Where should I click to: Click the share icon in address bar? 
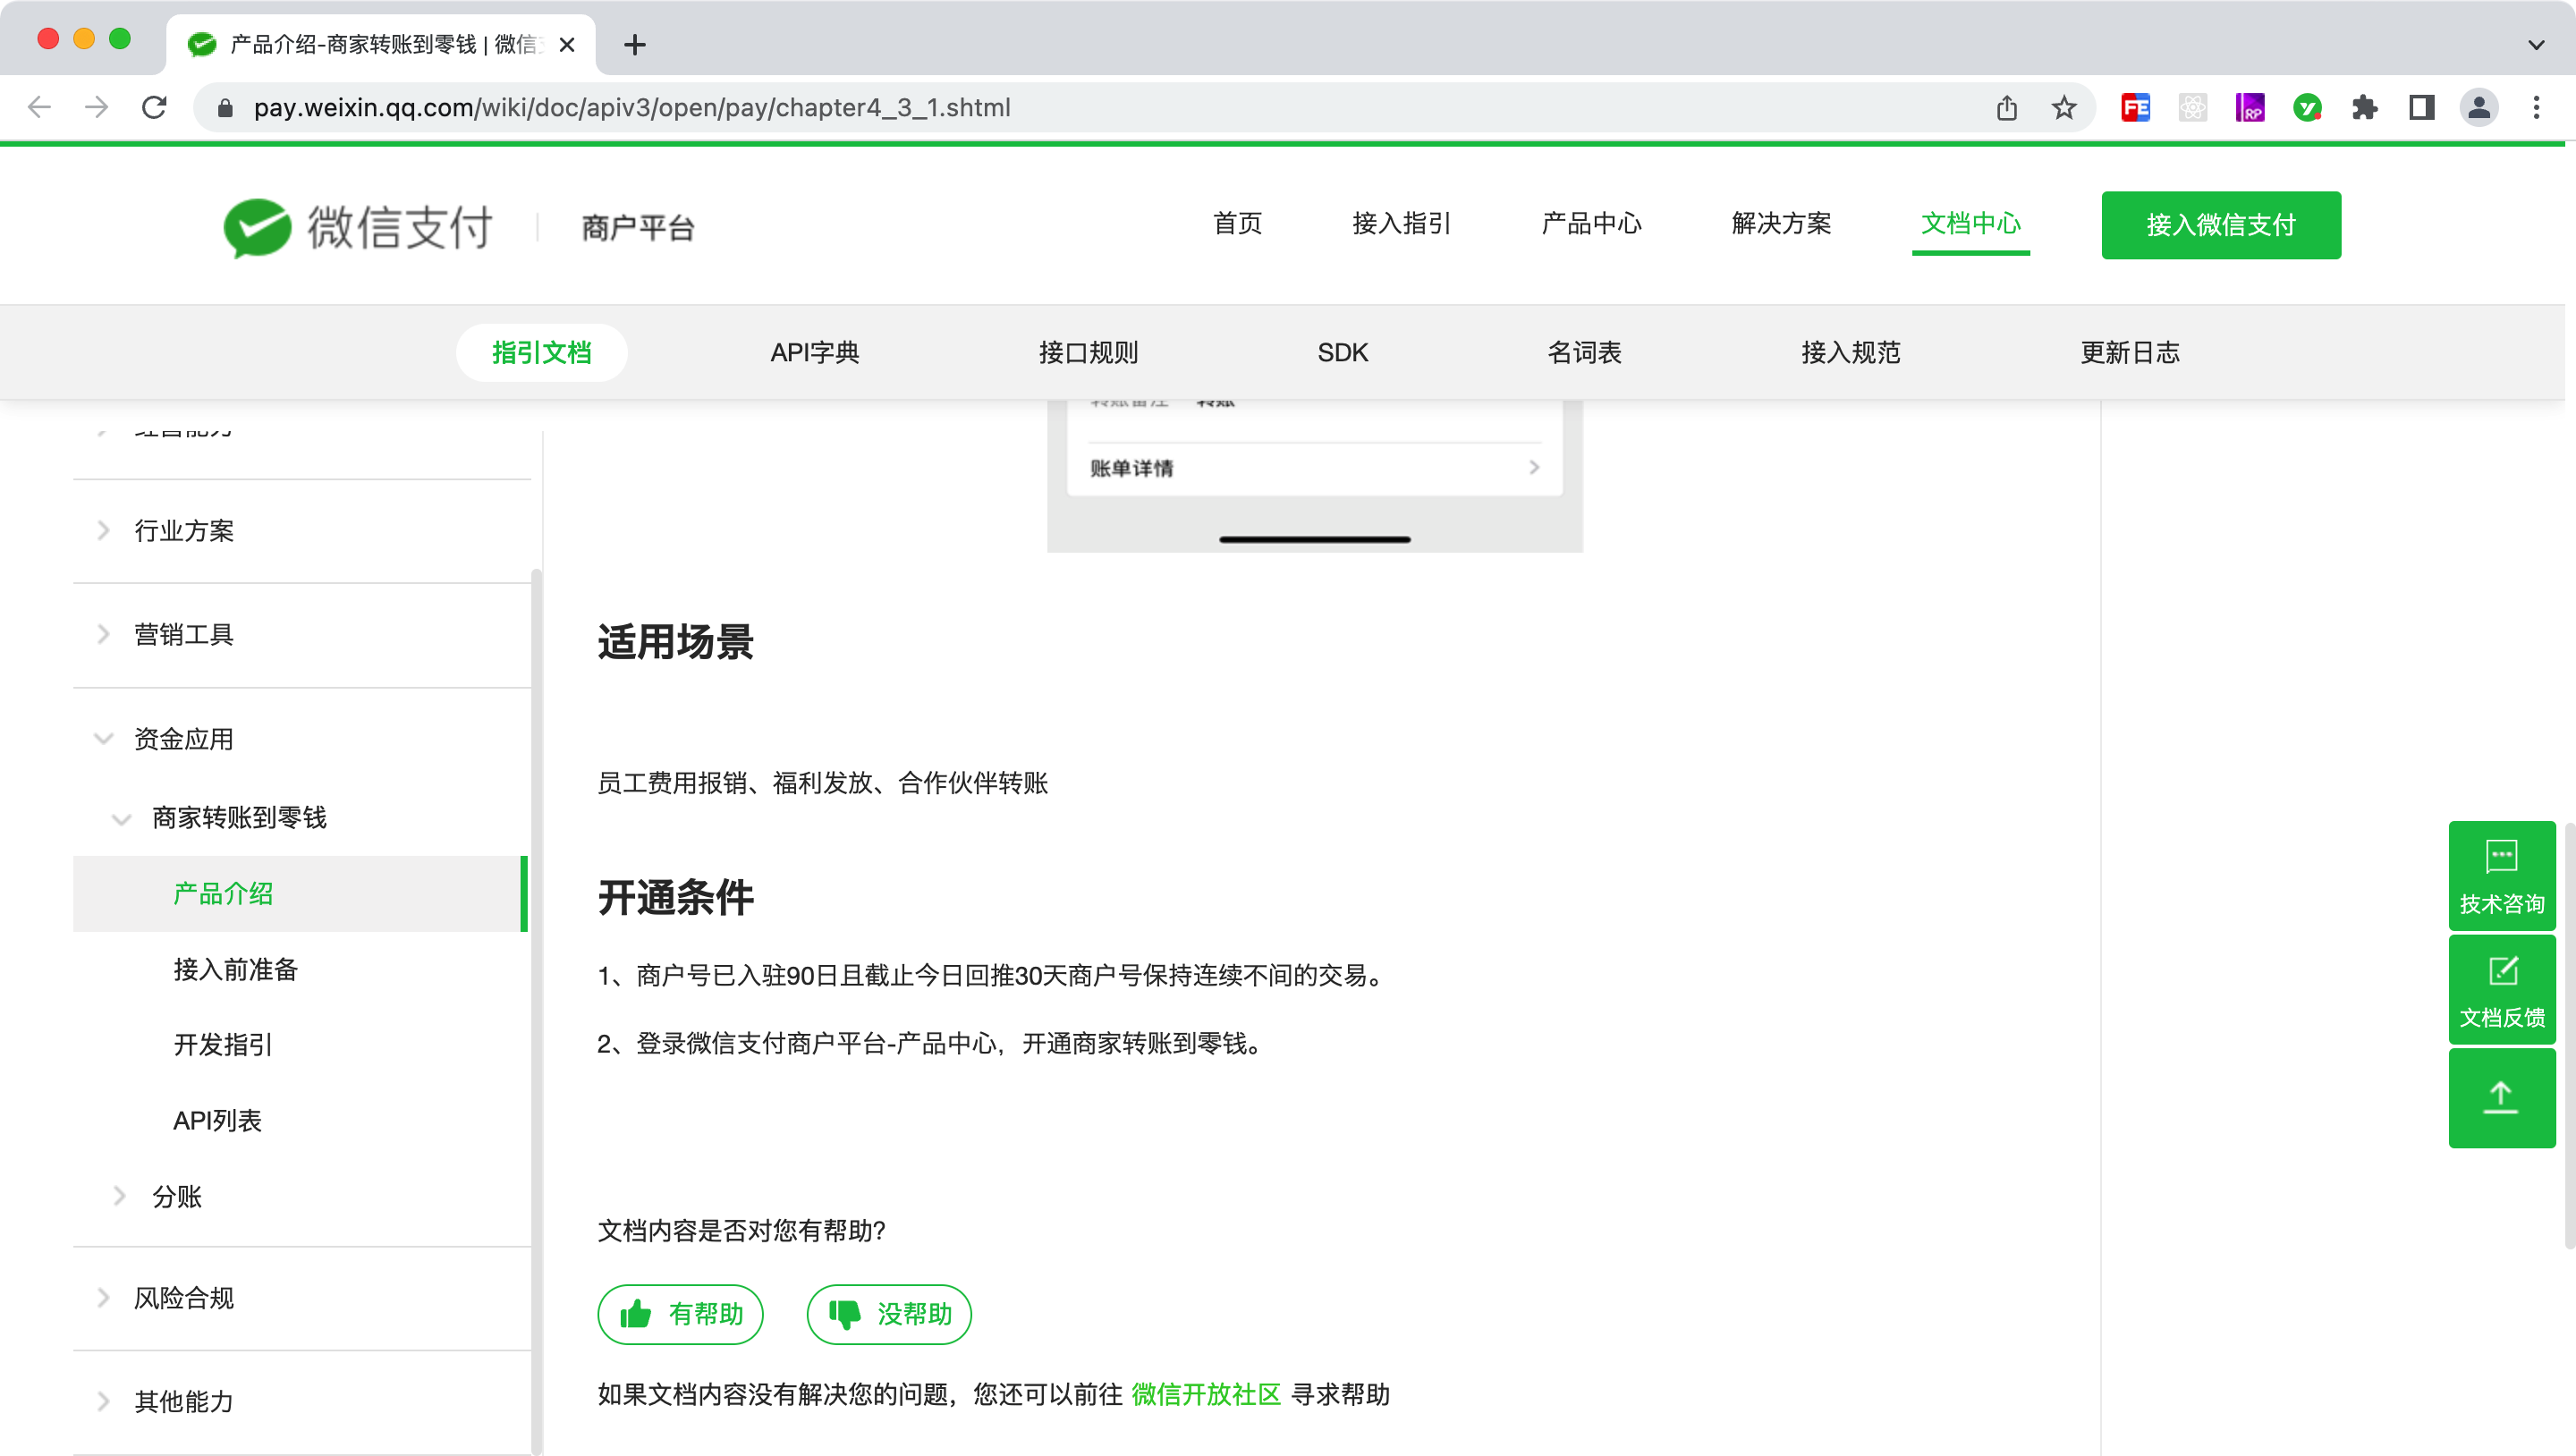(x=2006, y=108)
